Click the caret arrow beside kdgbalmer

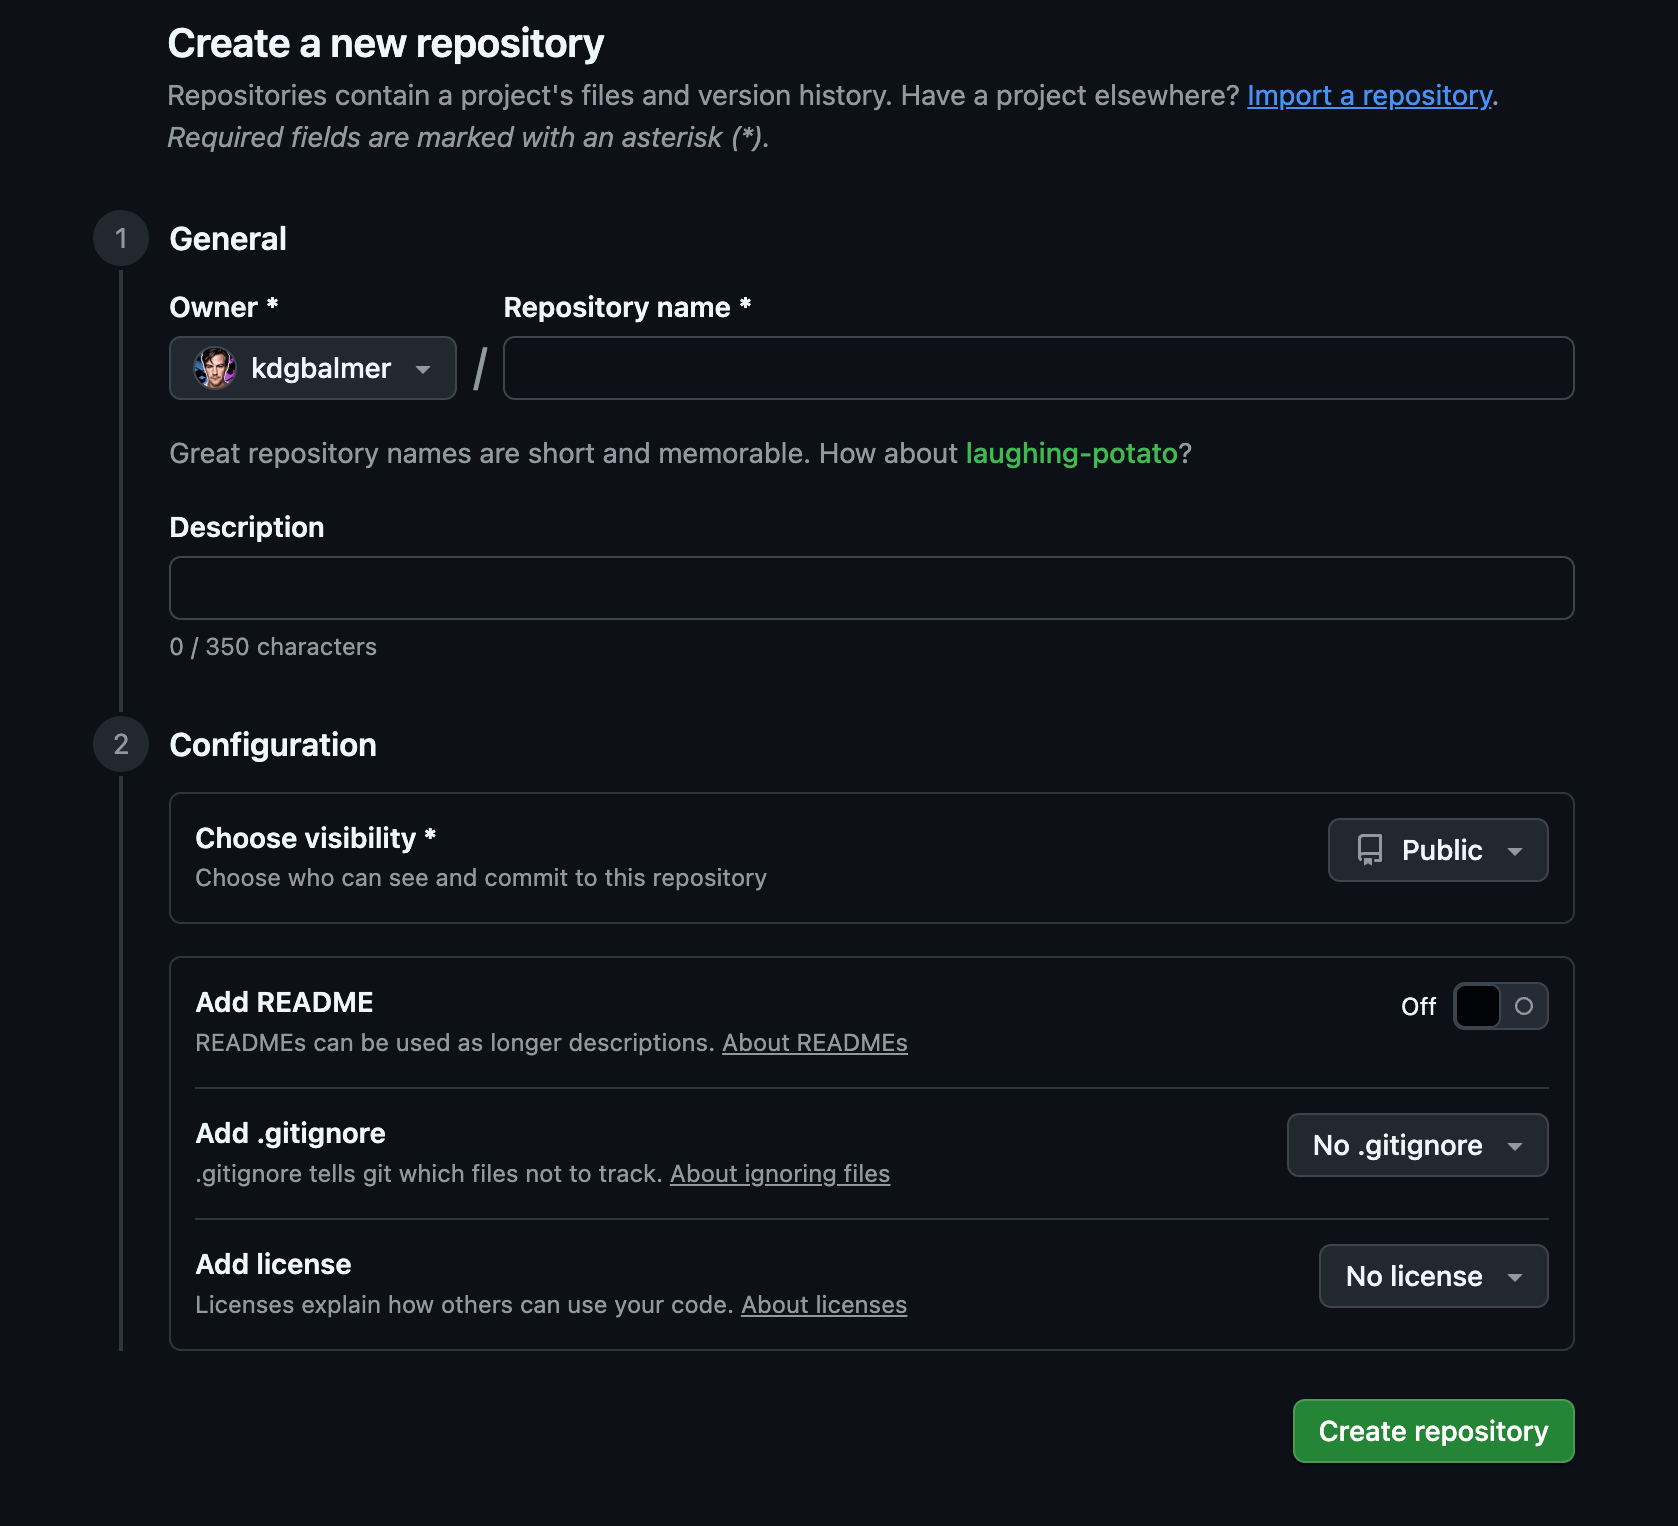click(423, 369)
